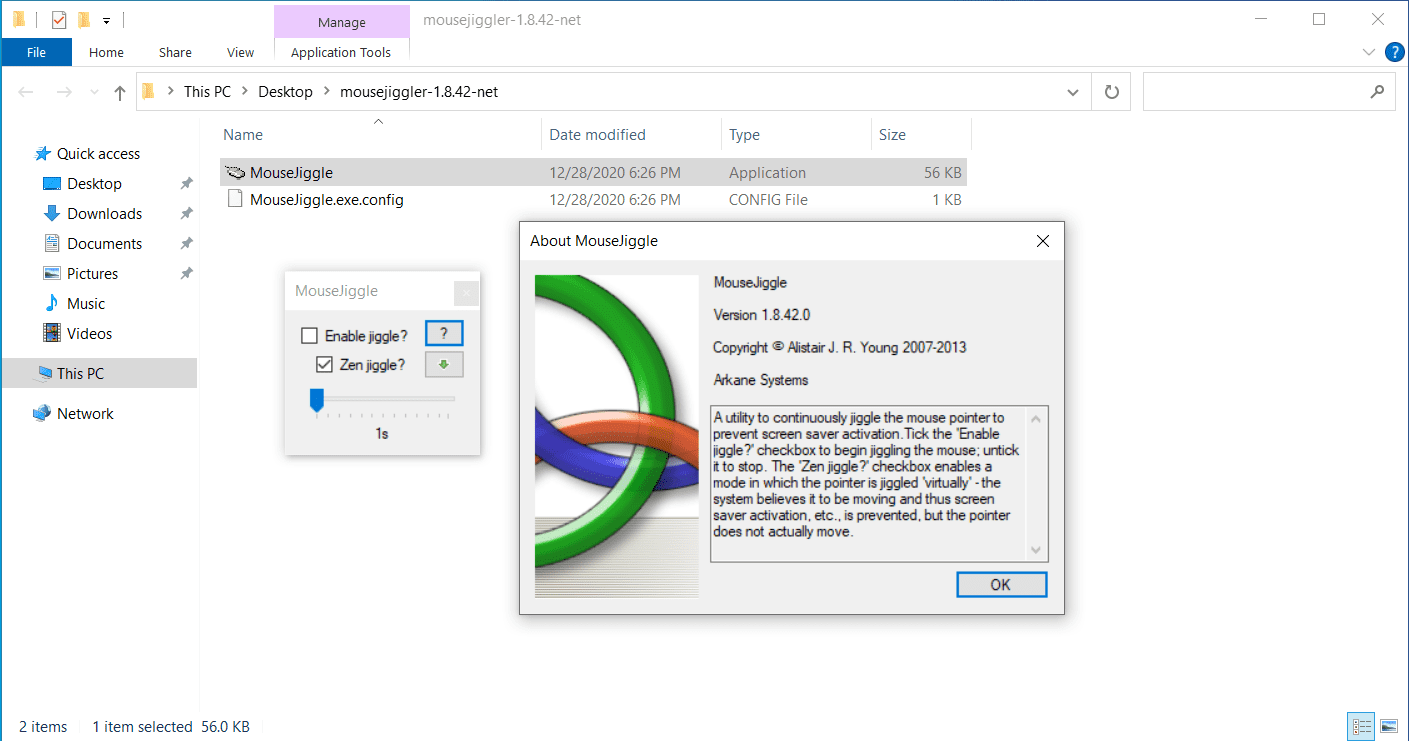The image size is (1409, 741).
Task: Open Videos in the navigation pane
Action: pyautogui.click(x=89, y=334)
